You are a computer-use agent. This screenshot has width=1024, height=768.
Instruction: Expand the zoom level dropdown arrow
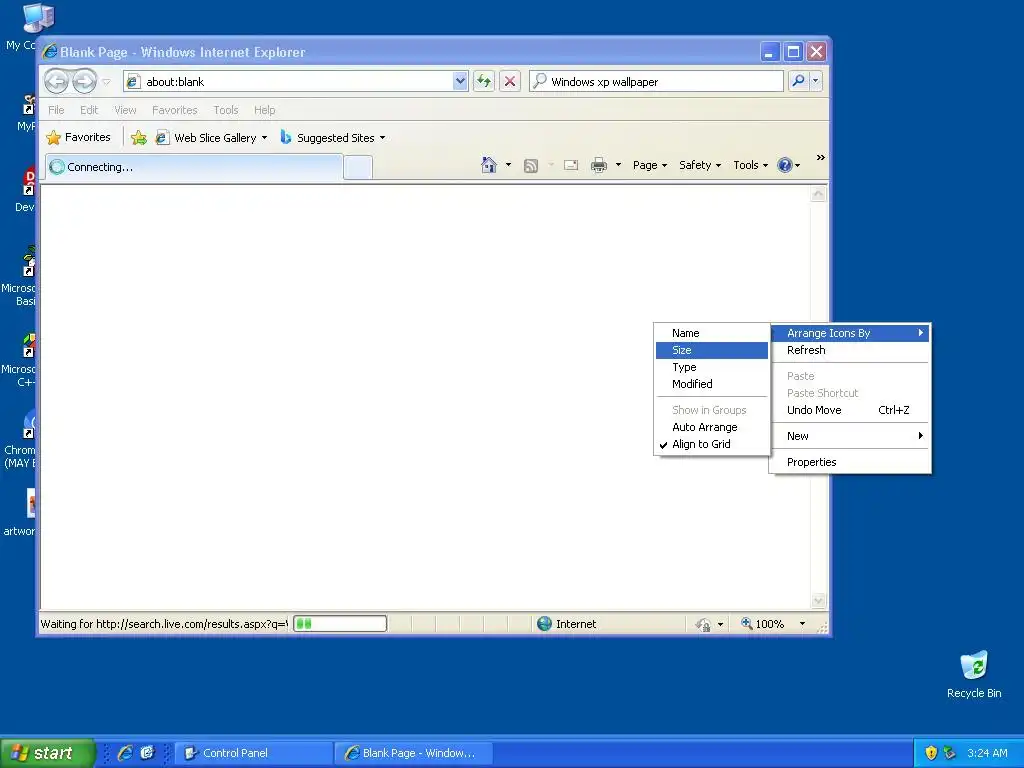(802, 624)
